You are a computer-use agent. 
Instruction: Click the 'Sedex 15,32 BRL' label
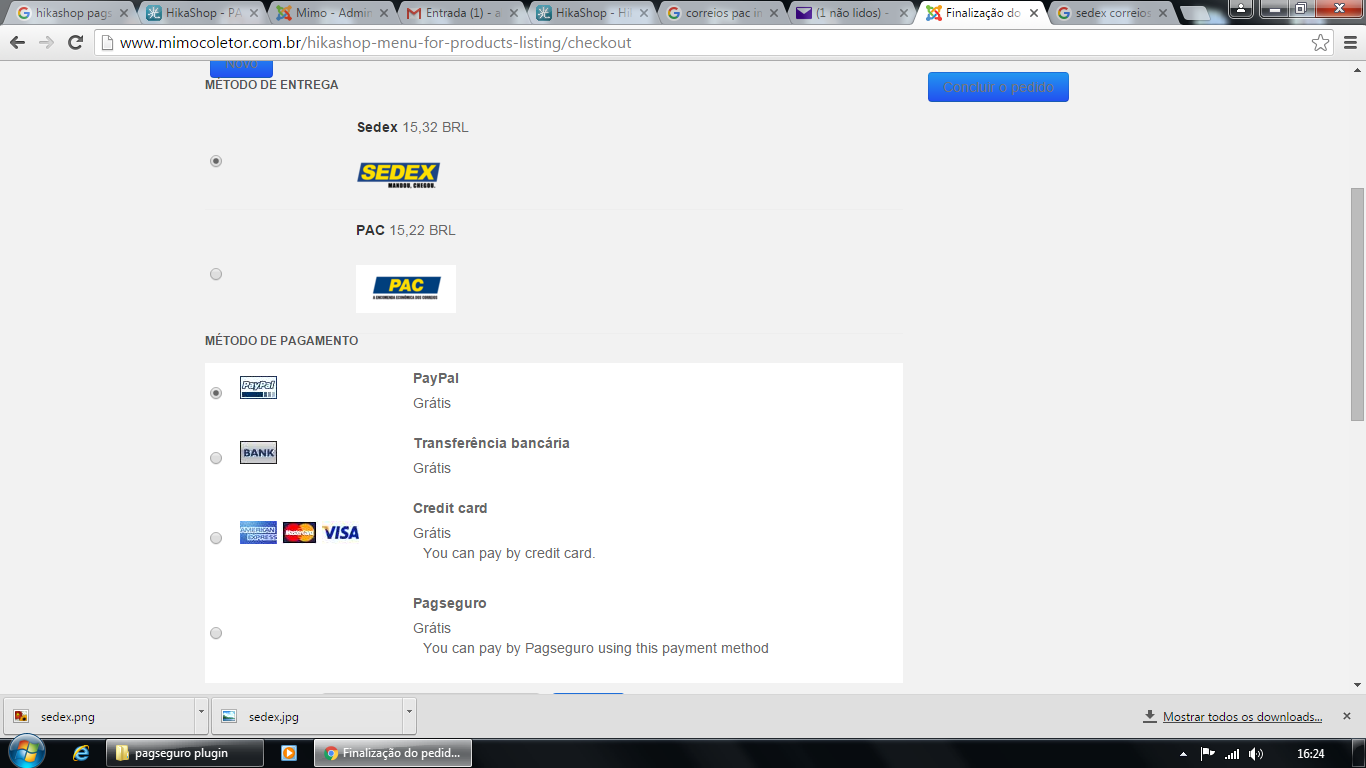(x=412, y=127)
